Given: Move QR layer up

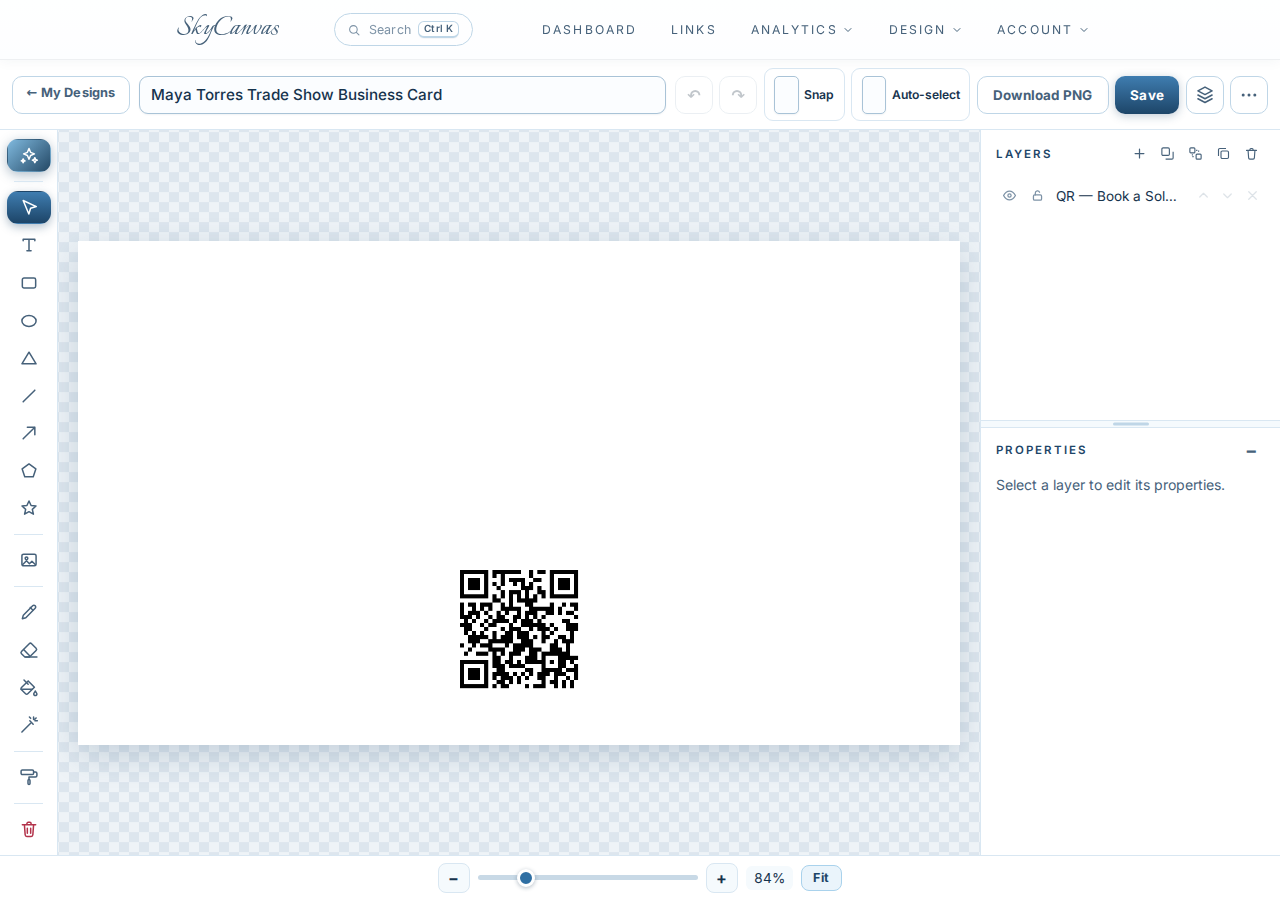Looking at the screenshot, I should [1203, 196].
